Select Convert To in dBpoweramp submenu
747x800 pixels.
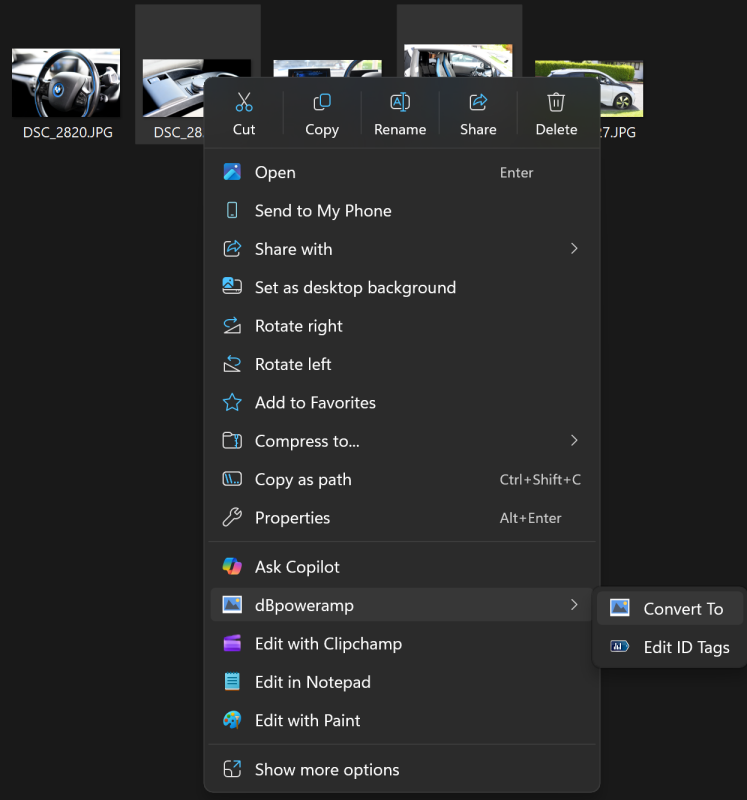pos(682,609)
